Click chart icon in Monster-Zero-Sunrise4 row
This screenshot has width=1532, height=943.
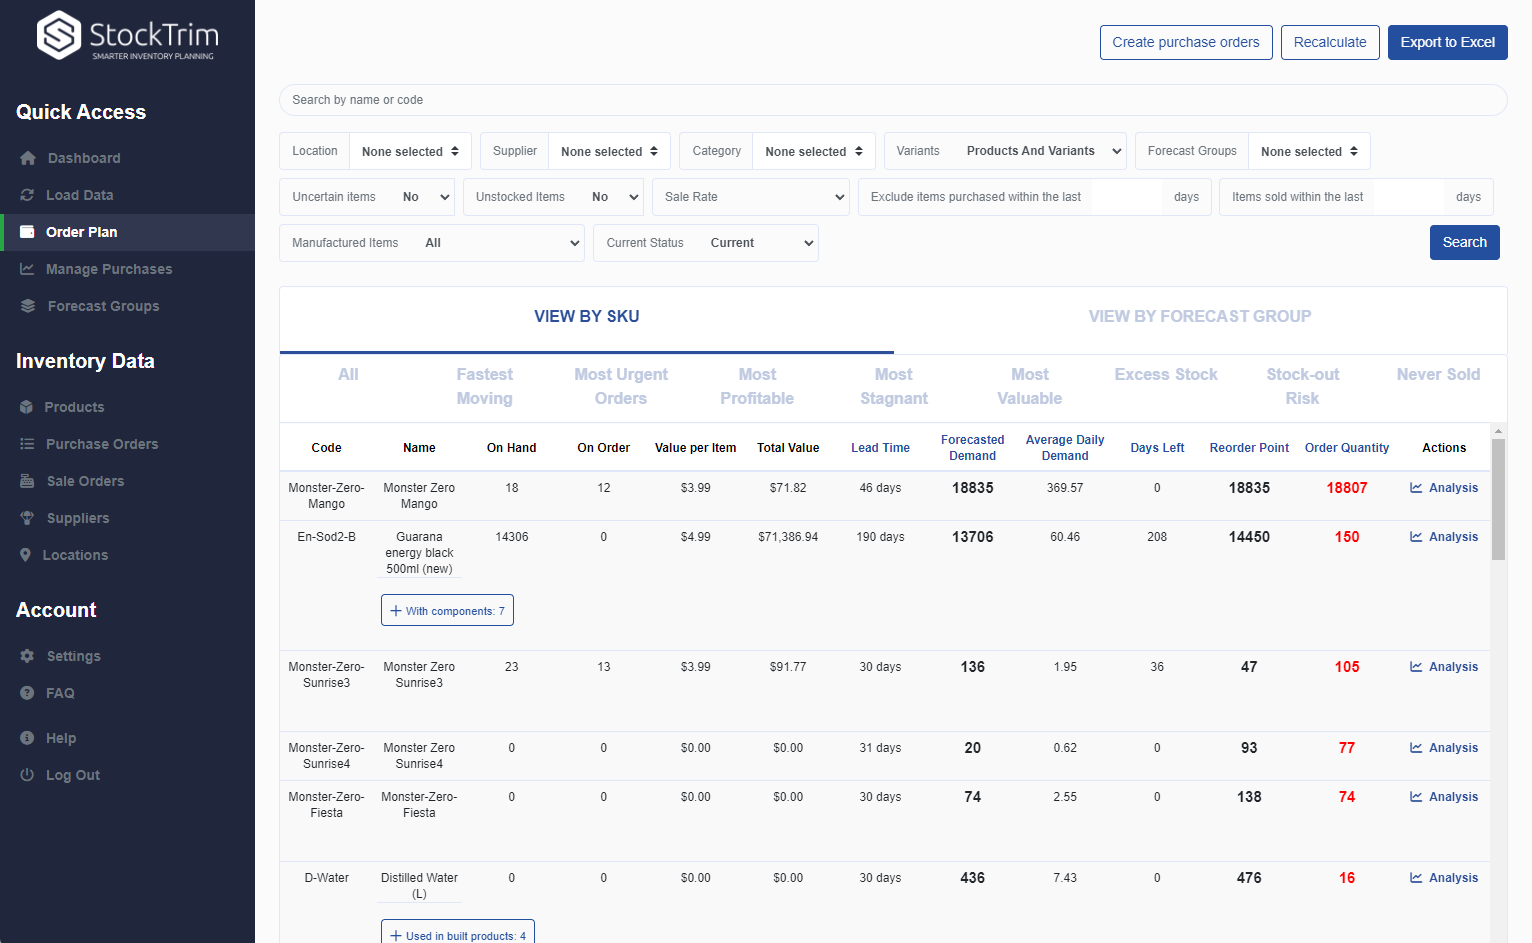(x=1416, y=748)
